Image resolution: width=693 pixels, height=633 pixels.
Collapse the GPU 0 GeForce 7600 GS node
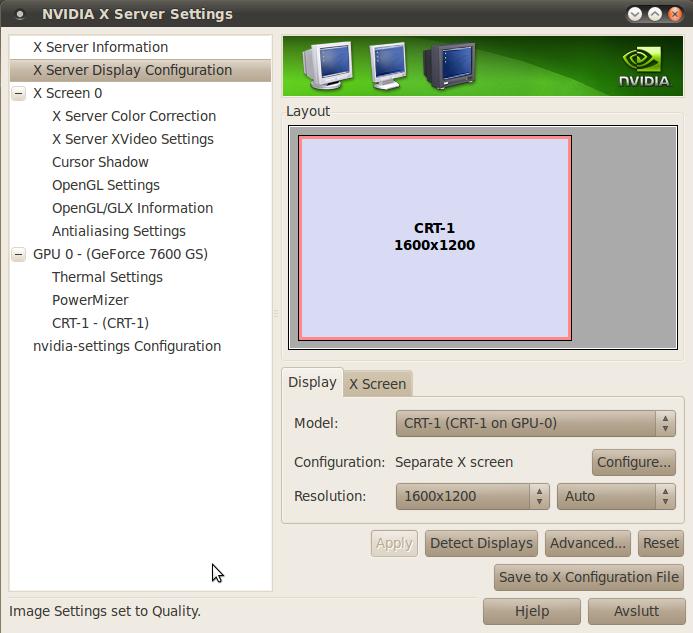[x=18, y=254]
